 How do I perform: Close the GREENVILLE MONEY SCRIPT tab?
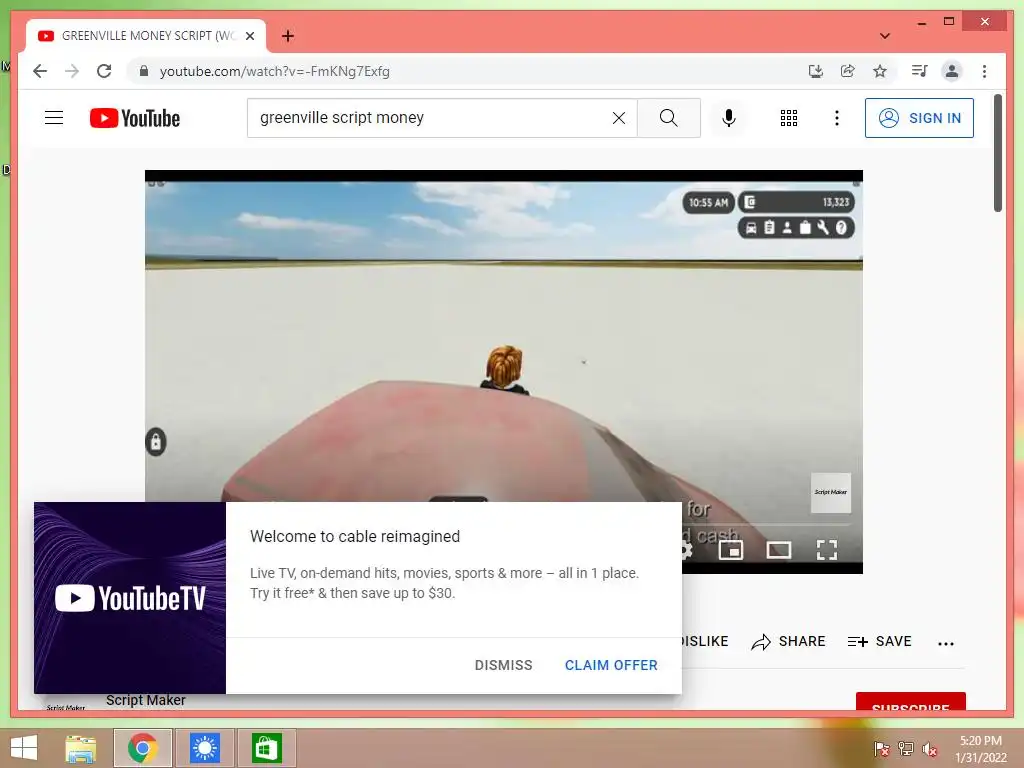coord(249,36)
